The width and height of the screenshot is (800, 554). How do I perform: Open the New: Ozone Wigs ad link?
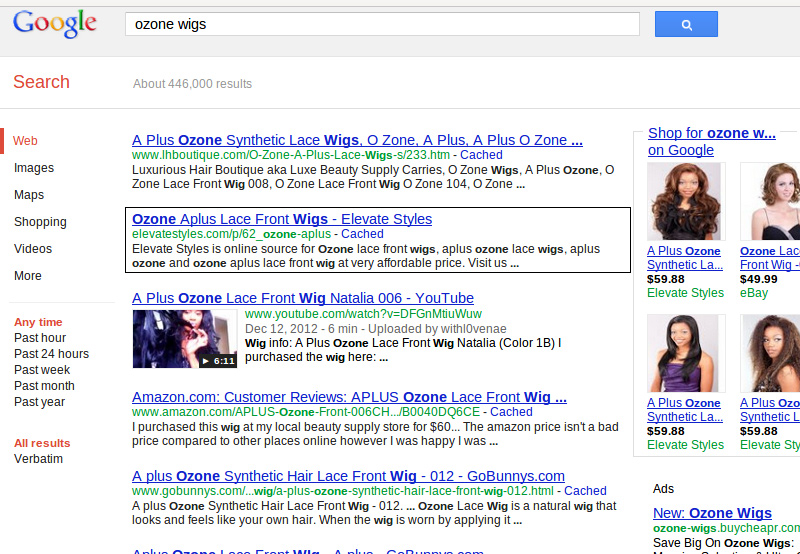point(712,513)
